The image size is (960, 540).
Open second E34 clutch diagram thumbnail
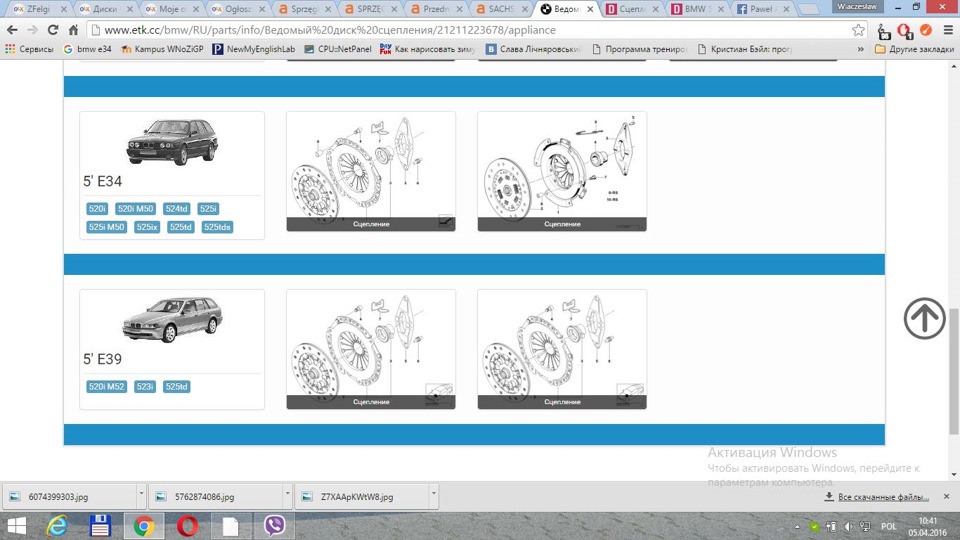(x=562, y=171)
